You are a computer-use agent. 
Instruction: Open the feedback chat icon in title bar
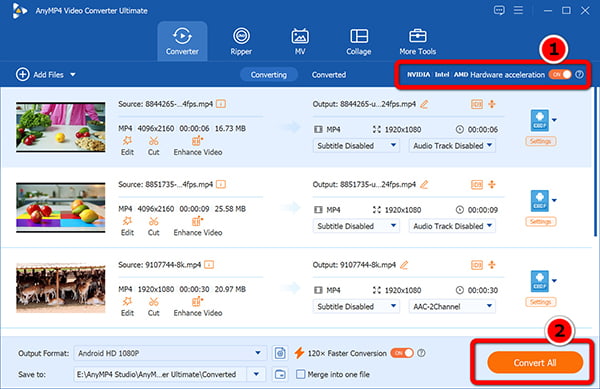(499, 10)
